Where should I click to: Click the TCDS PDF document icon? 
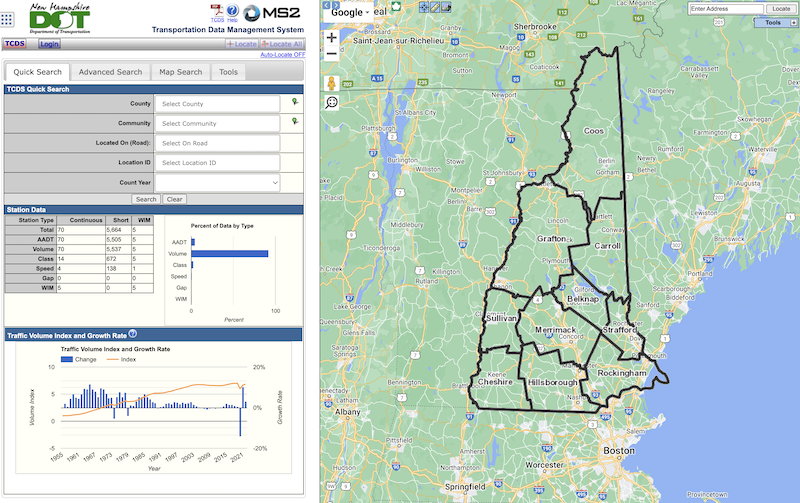[x=216, y=12]
